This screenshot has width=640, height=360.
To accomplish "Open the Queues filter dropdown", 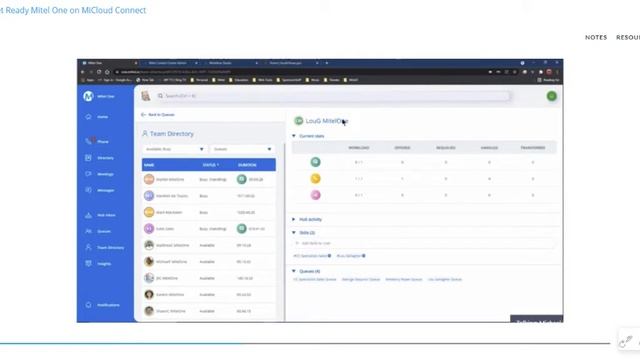I will pos(242,149).
